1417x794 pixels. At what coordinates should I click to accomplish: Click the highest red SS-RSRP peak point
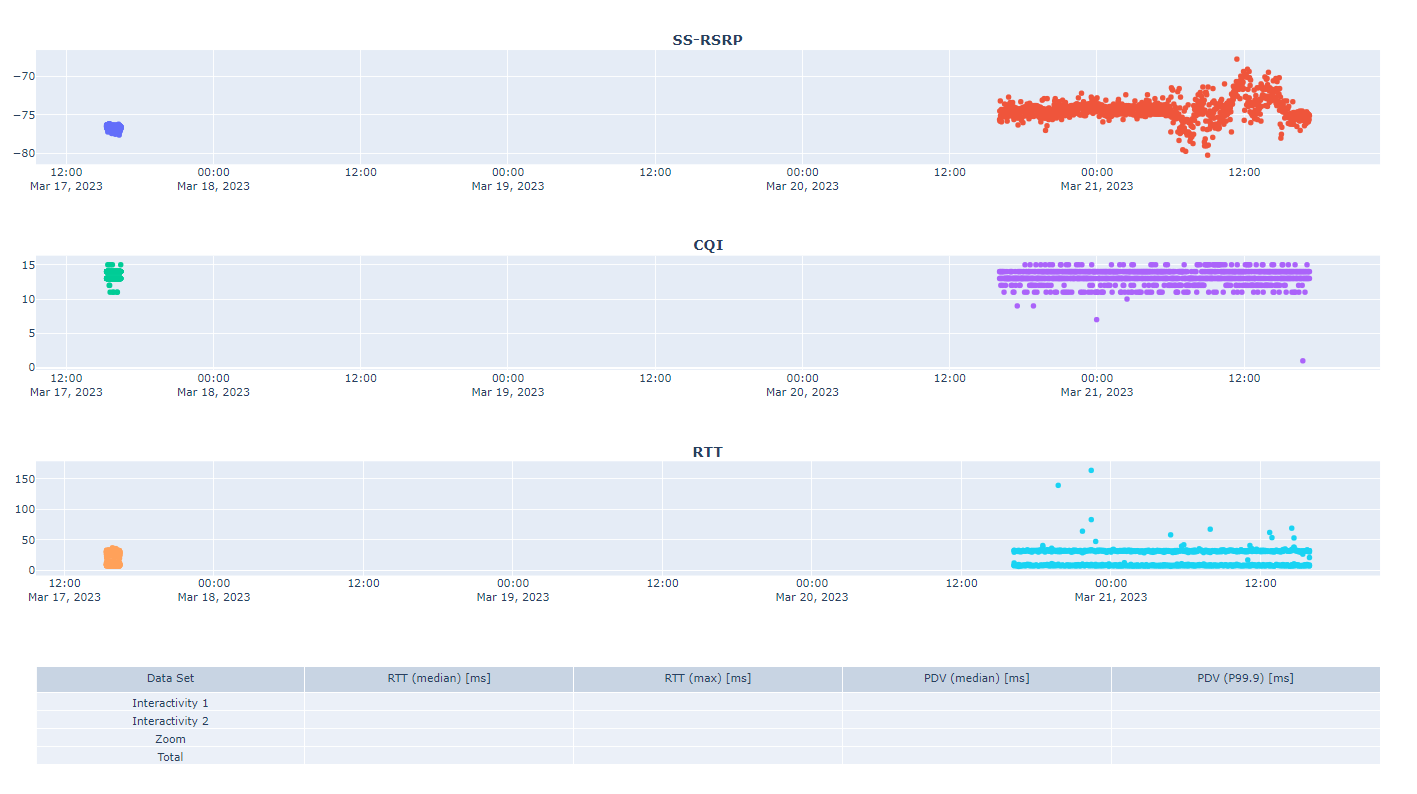(1237, 59)
